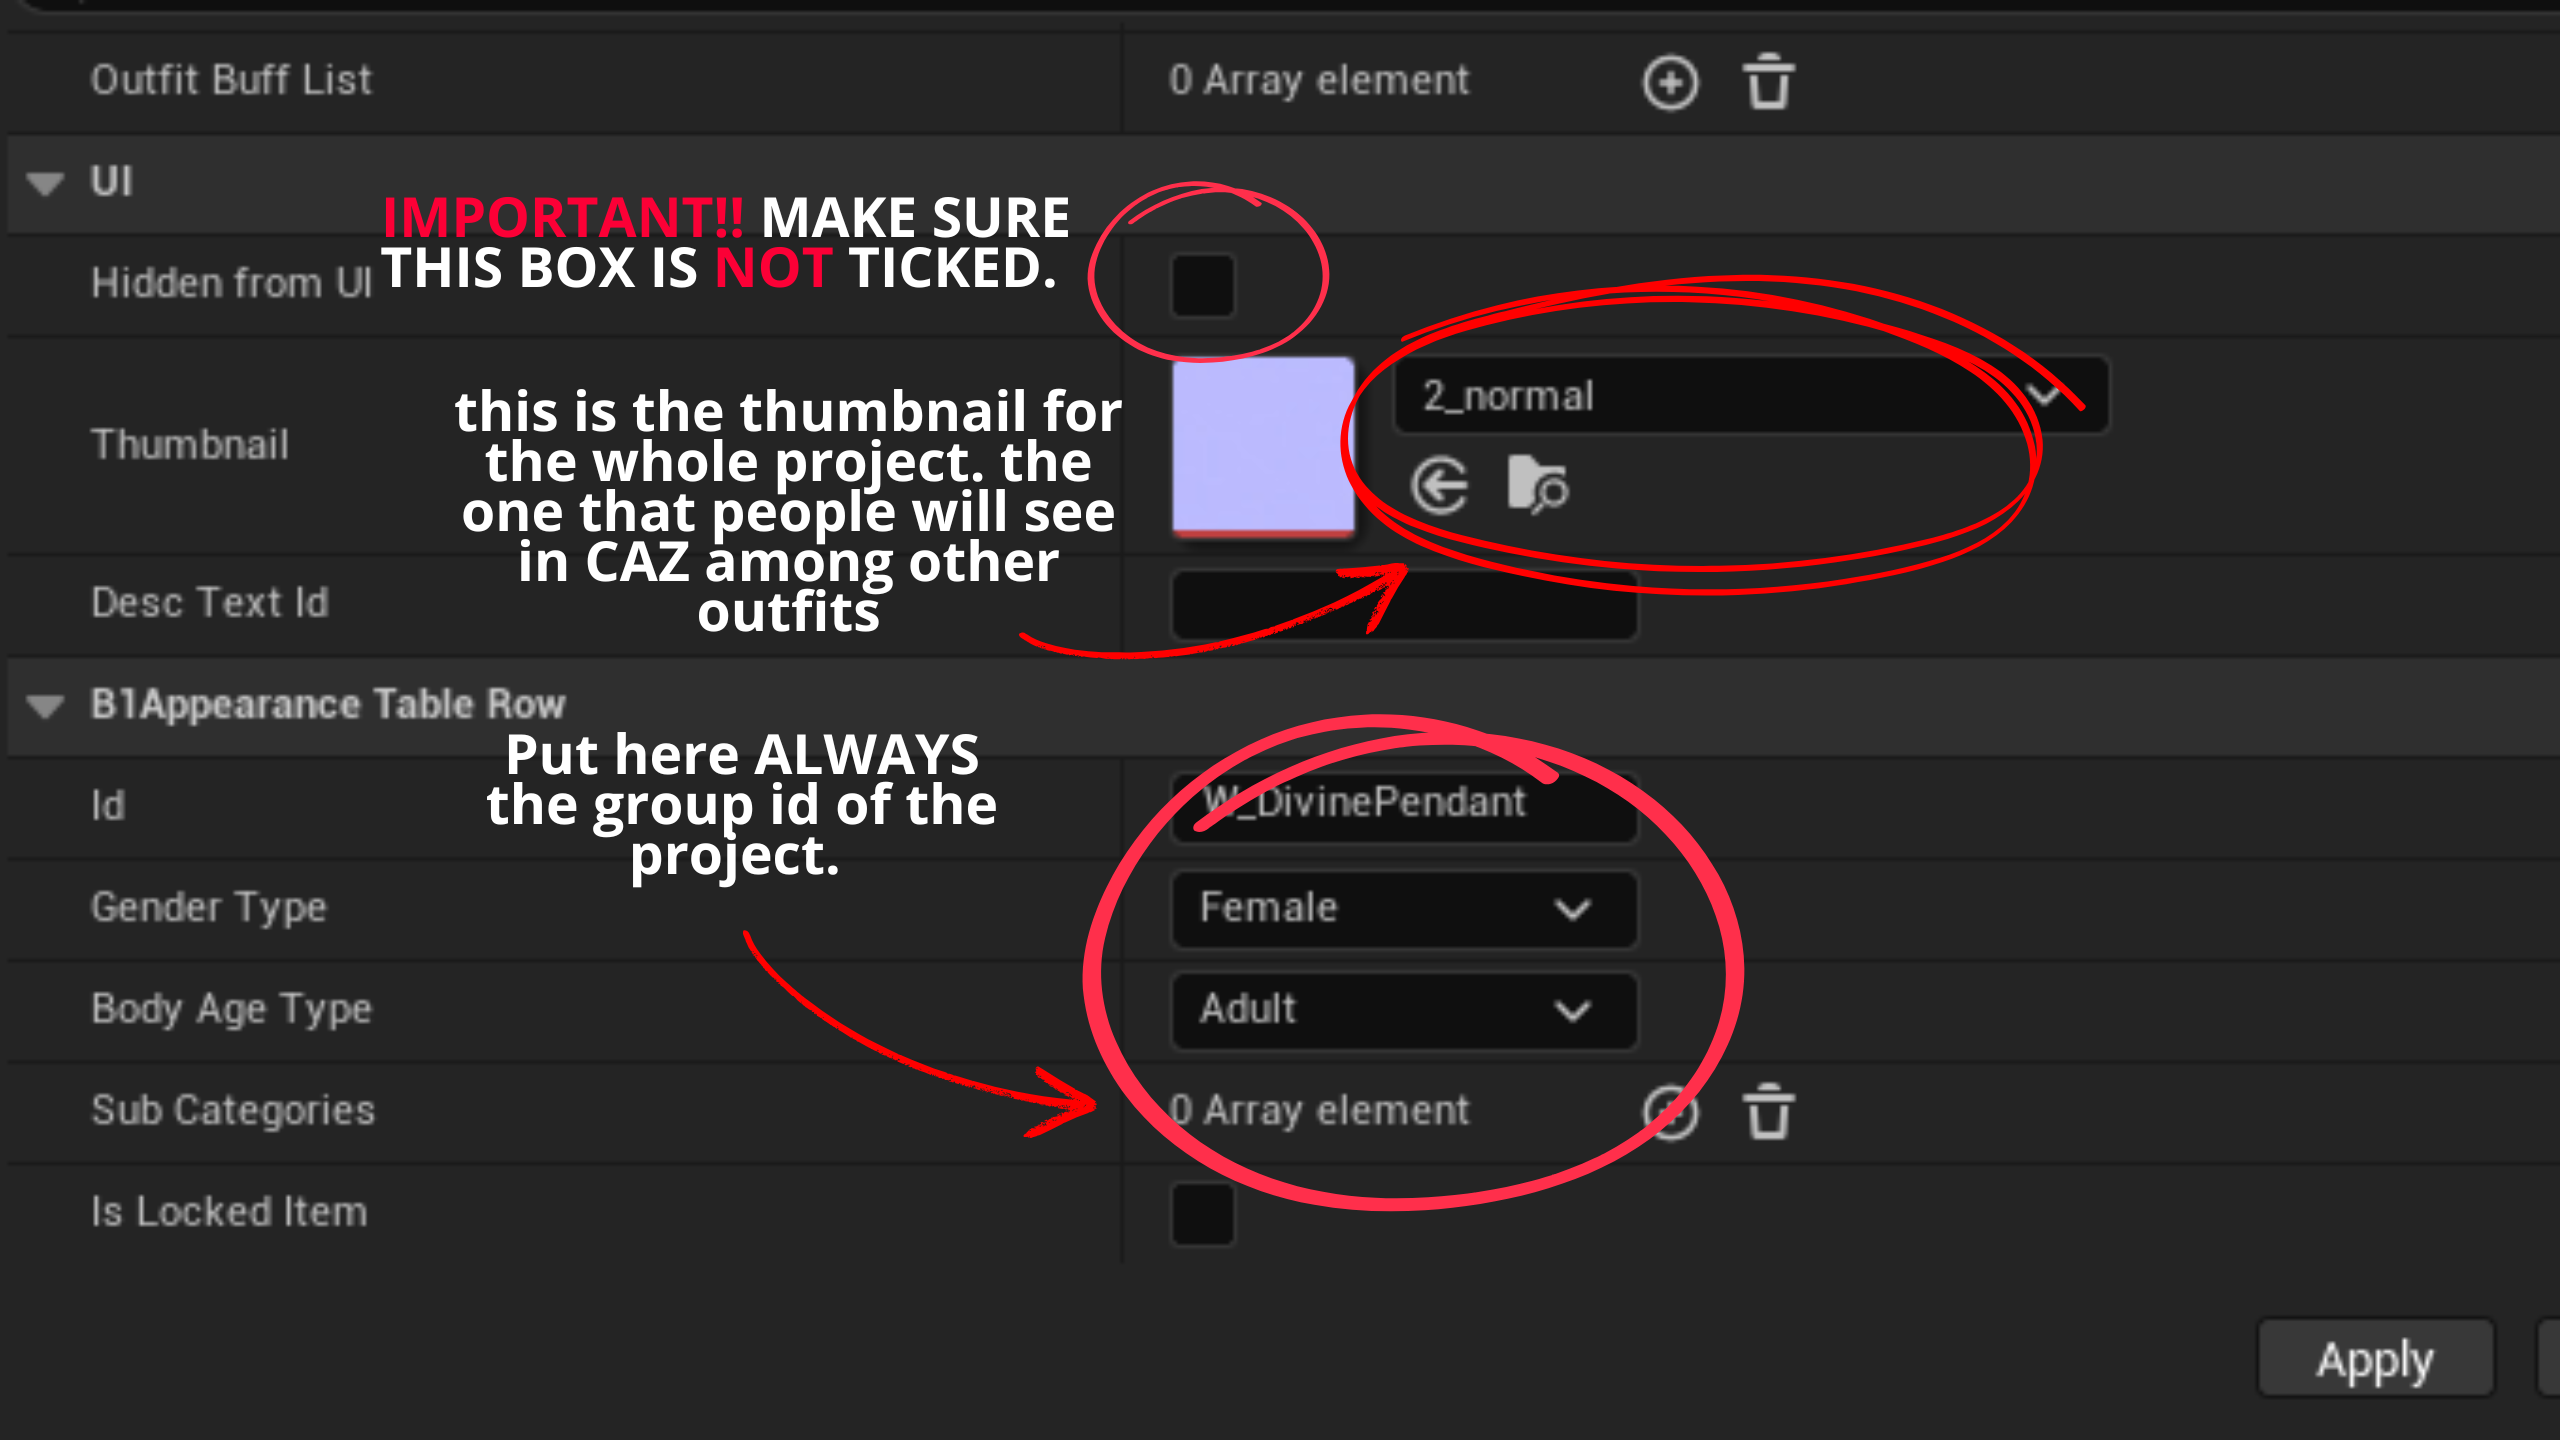This screenshot has width=2560, height=1440.
Task: Open the Gender Type Female dropdown
Action: click(1403, 908)
